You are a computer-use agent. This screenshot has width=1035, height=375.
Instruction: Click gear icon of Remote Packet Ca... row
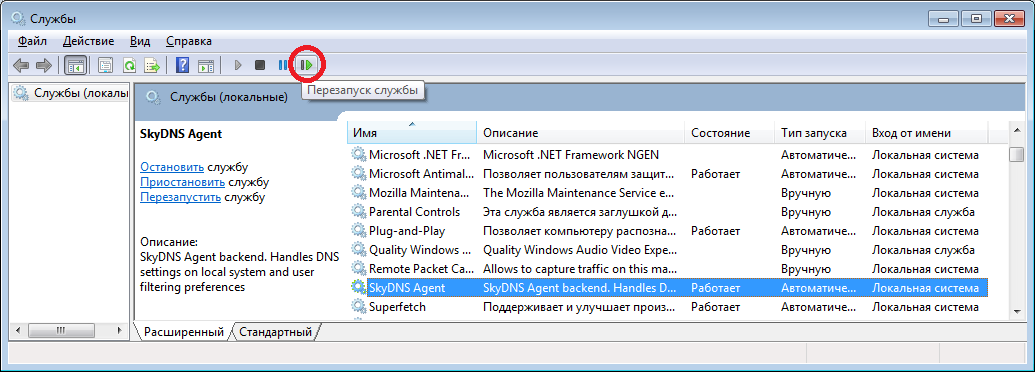click(x=358, y=269)
